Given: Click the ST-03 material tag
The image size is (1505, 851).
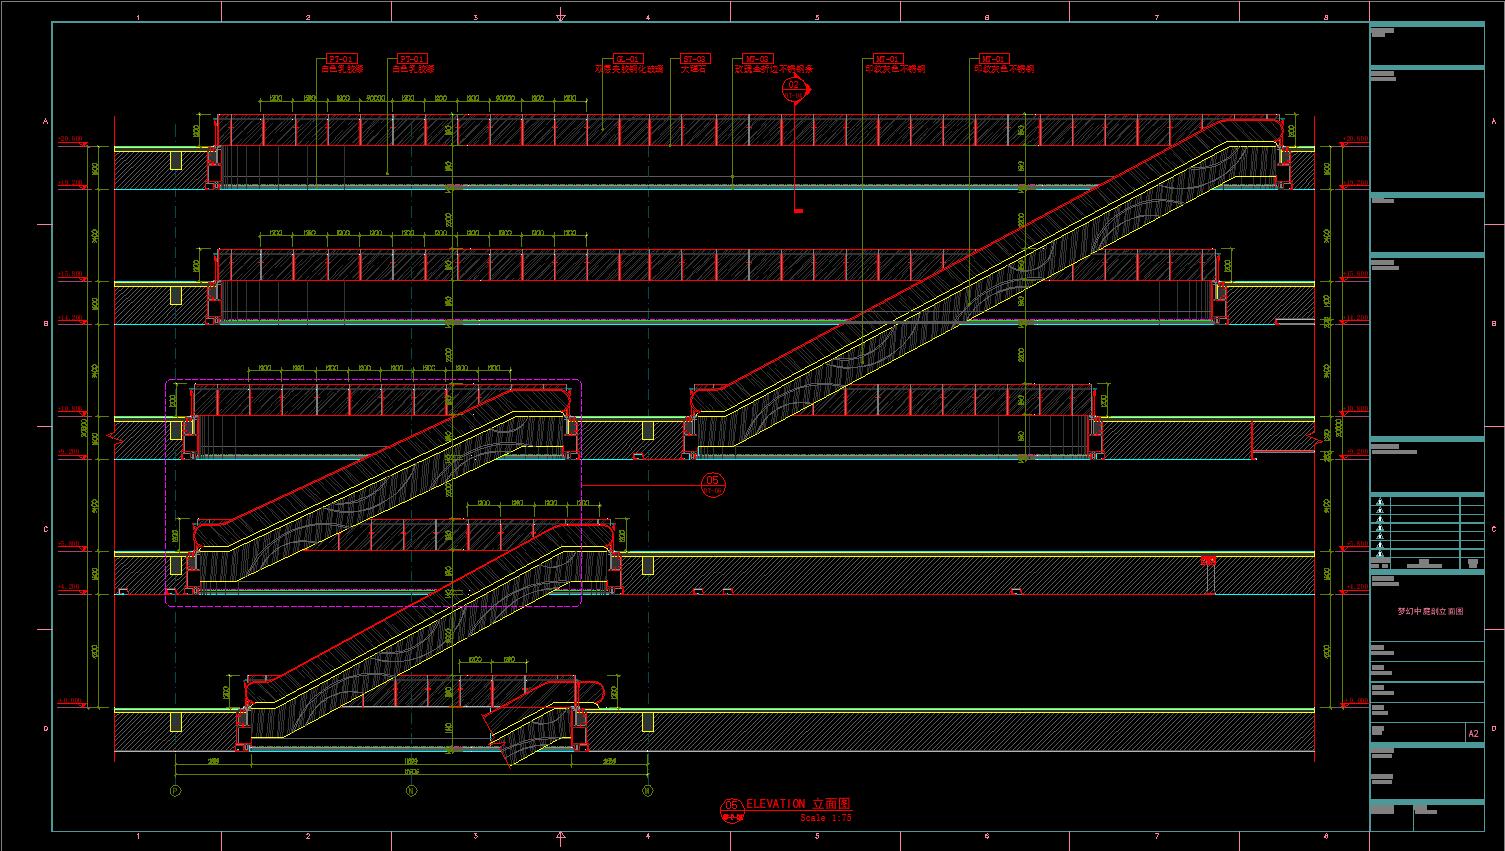Looking at the screenshot, I should 695,60.
